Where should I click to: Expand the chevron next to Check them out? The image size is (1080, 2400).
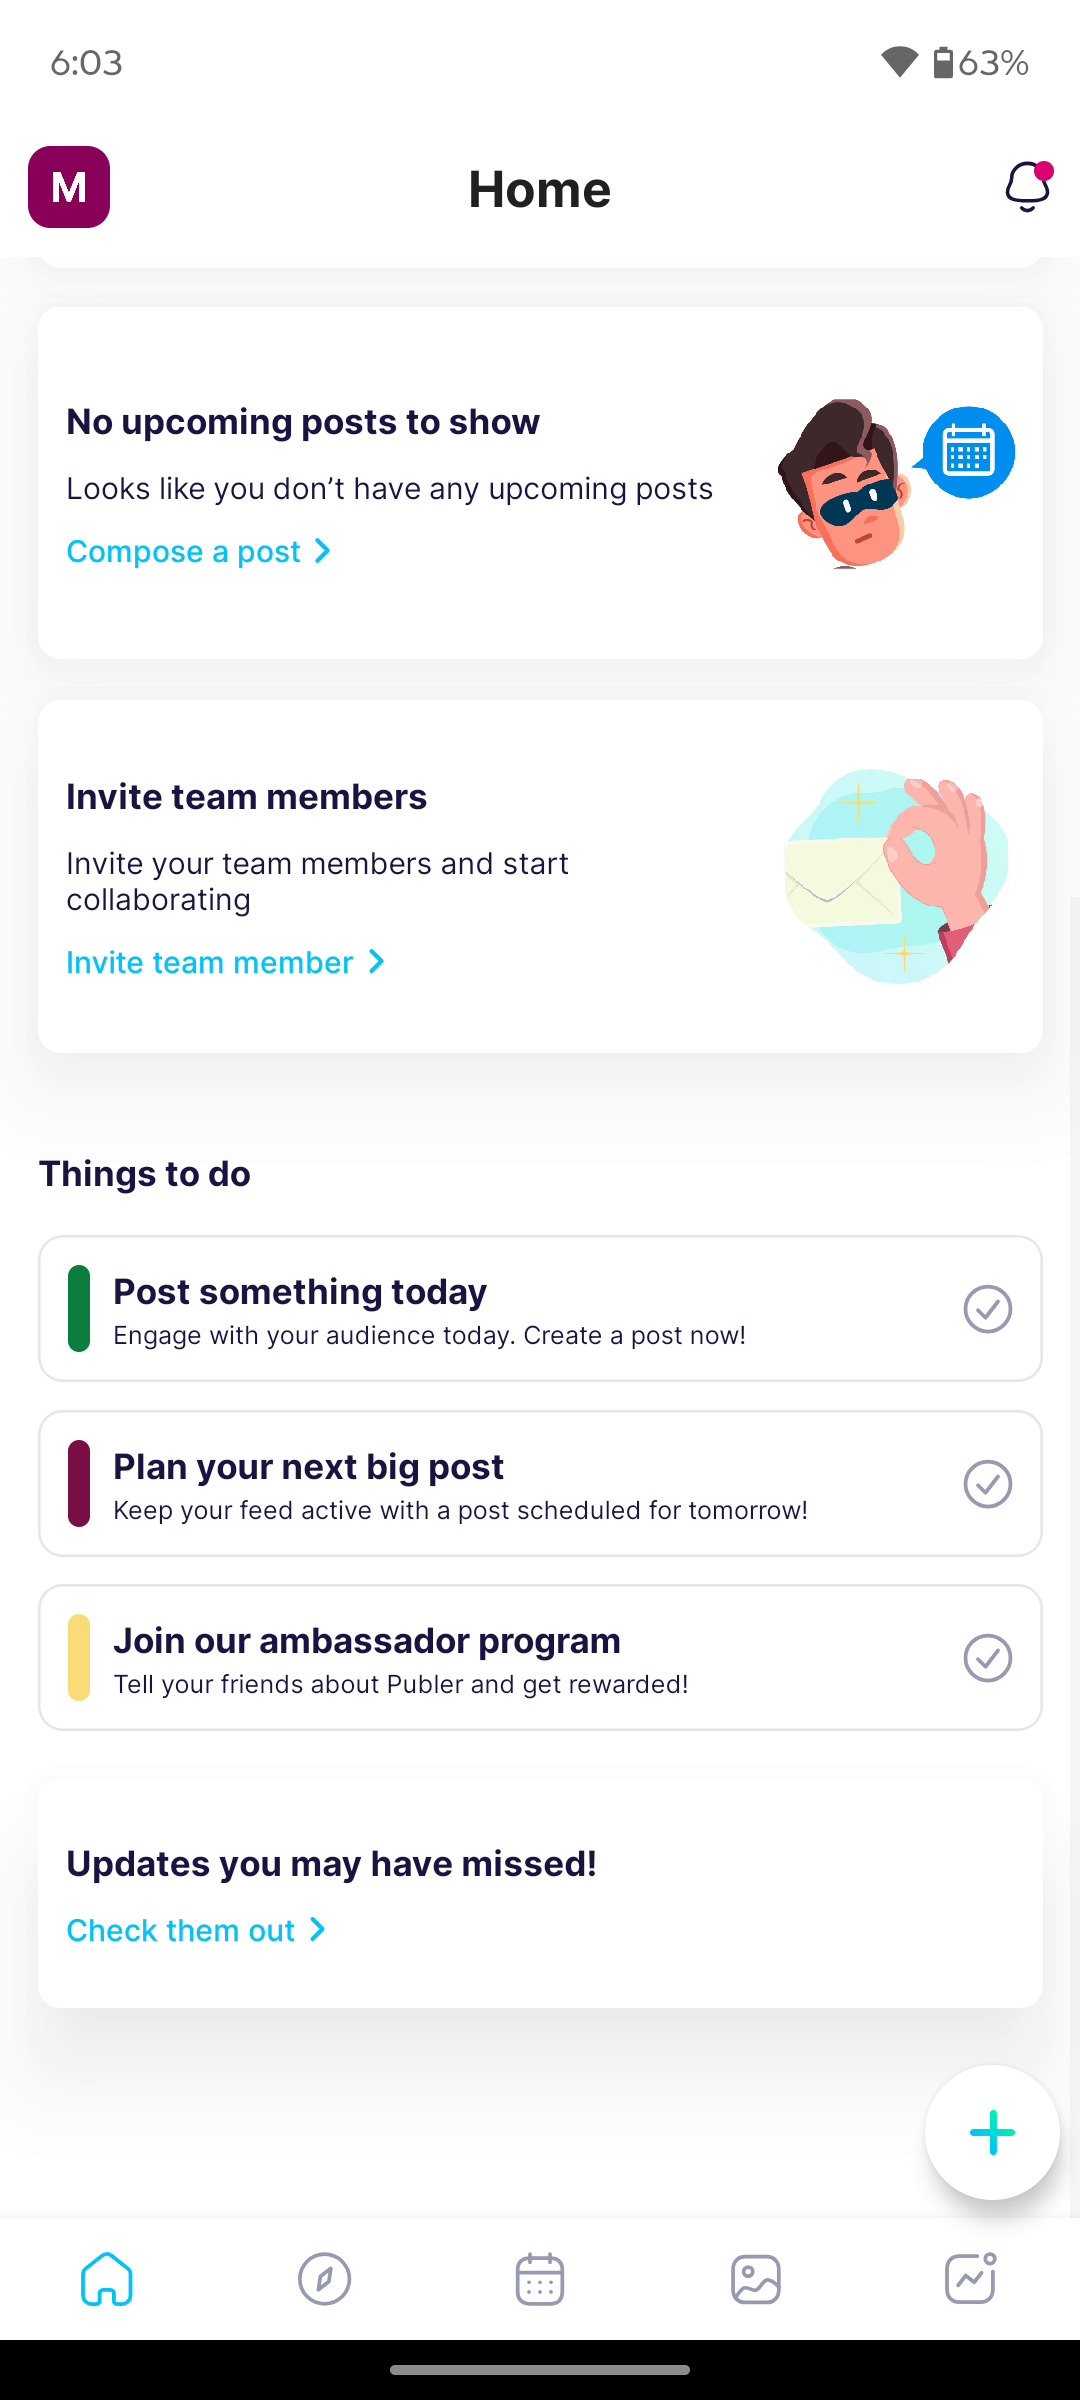(317, 1930)
